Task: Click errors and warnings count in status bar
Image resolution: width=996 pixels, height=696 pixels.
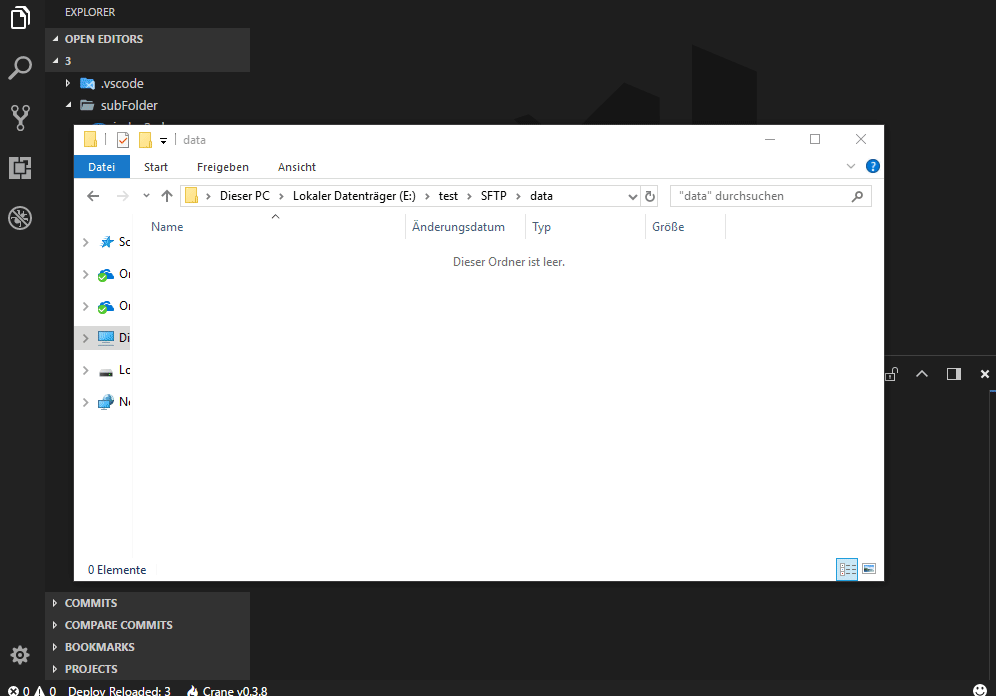Action: (32, 690)
